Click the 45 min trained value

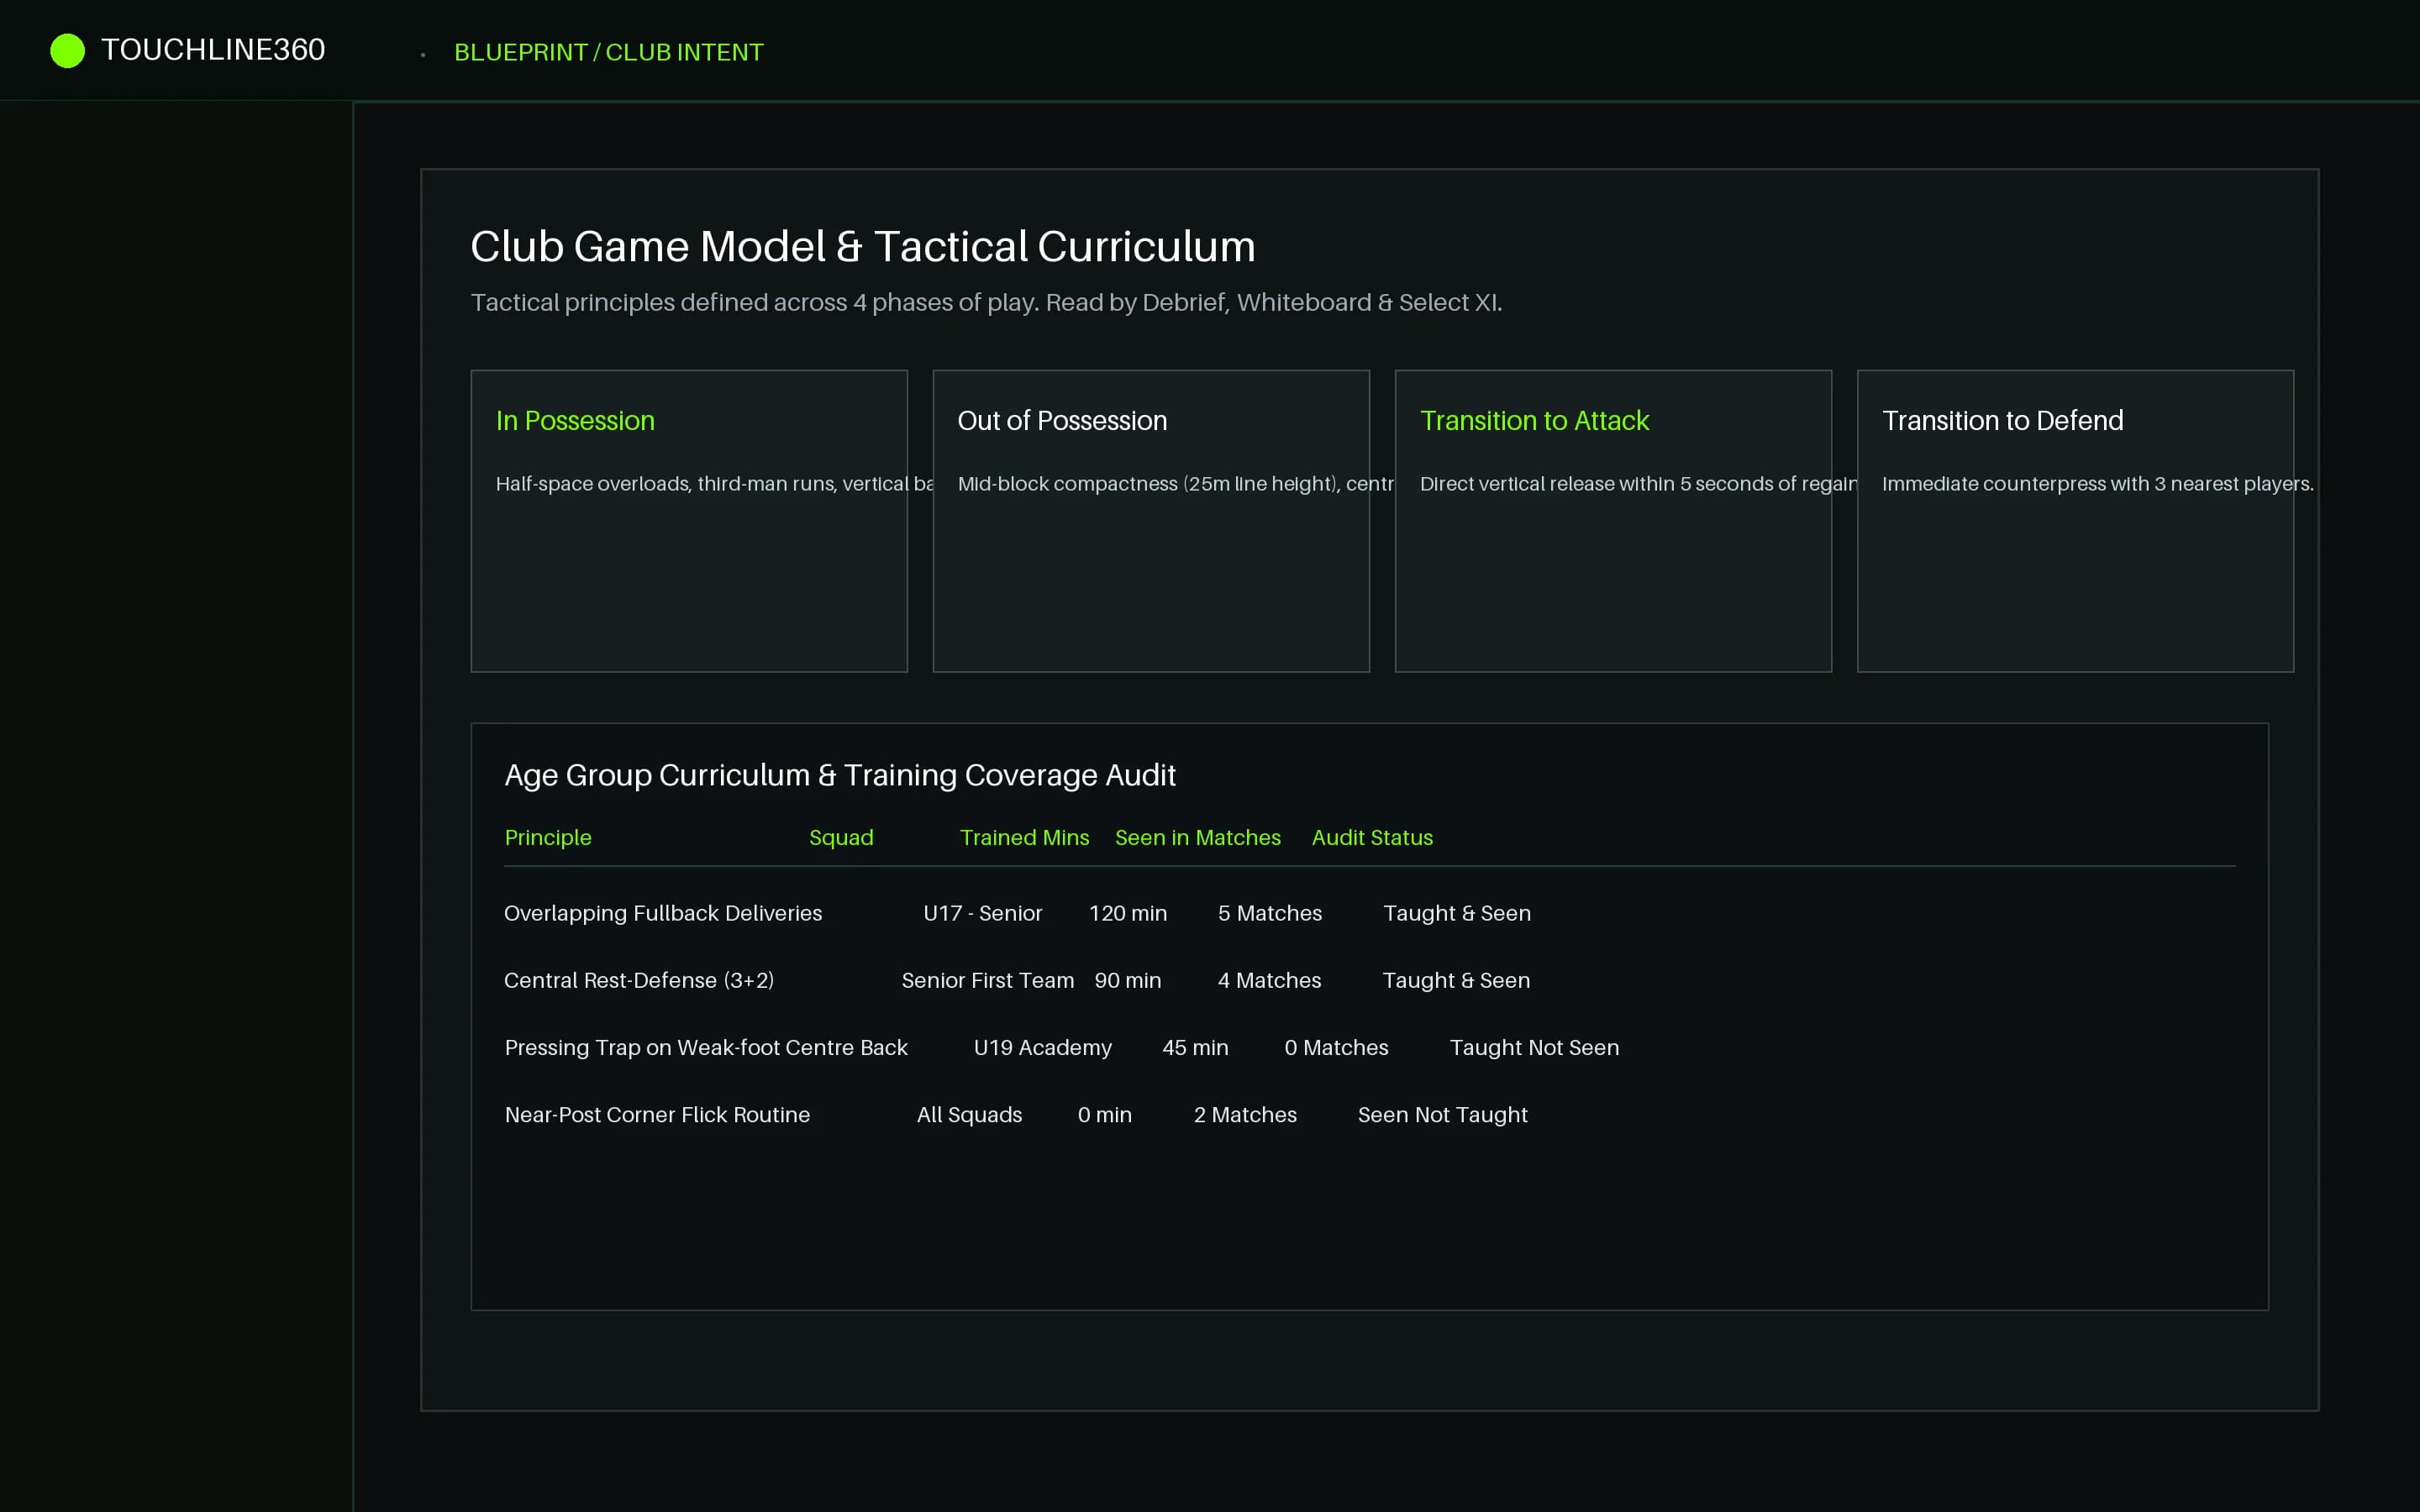pyautogui.click(x=1195, y=1047)
